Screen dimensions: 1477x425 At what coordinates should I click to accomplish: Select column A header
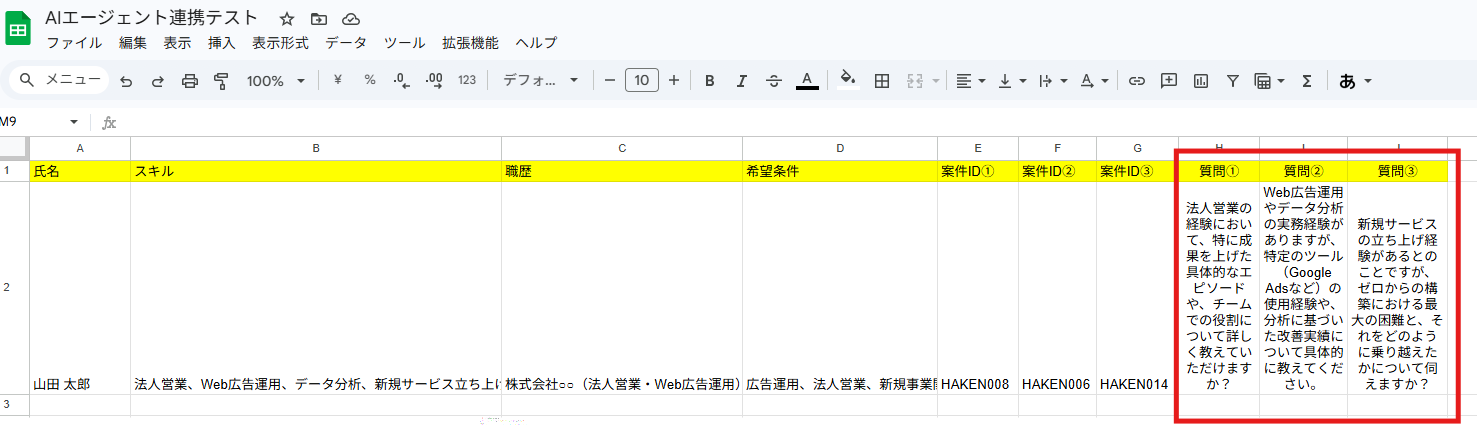(80, 148)
